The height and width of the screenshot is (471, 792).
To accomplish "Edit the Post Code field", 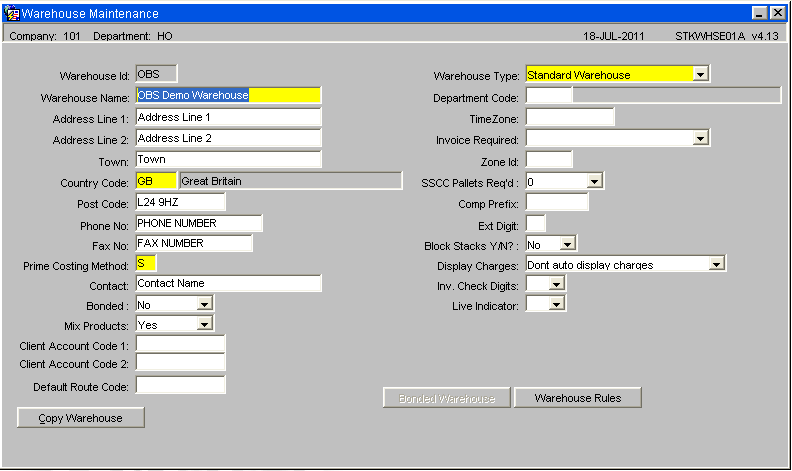I will pyautogui.click(x=180, y=202).
